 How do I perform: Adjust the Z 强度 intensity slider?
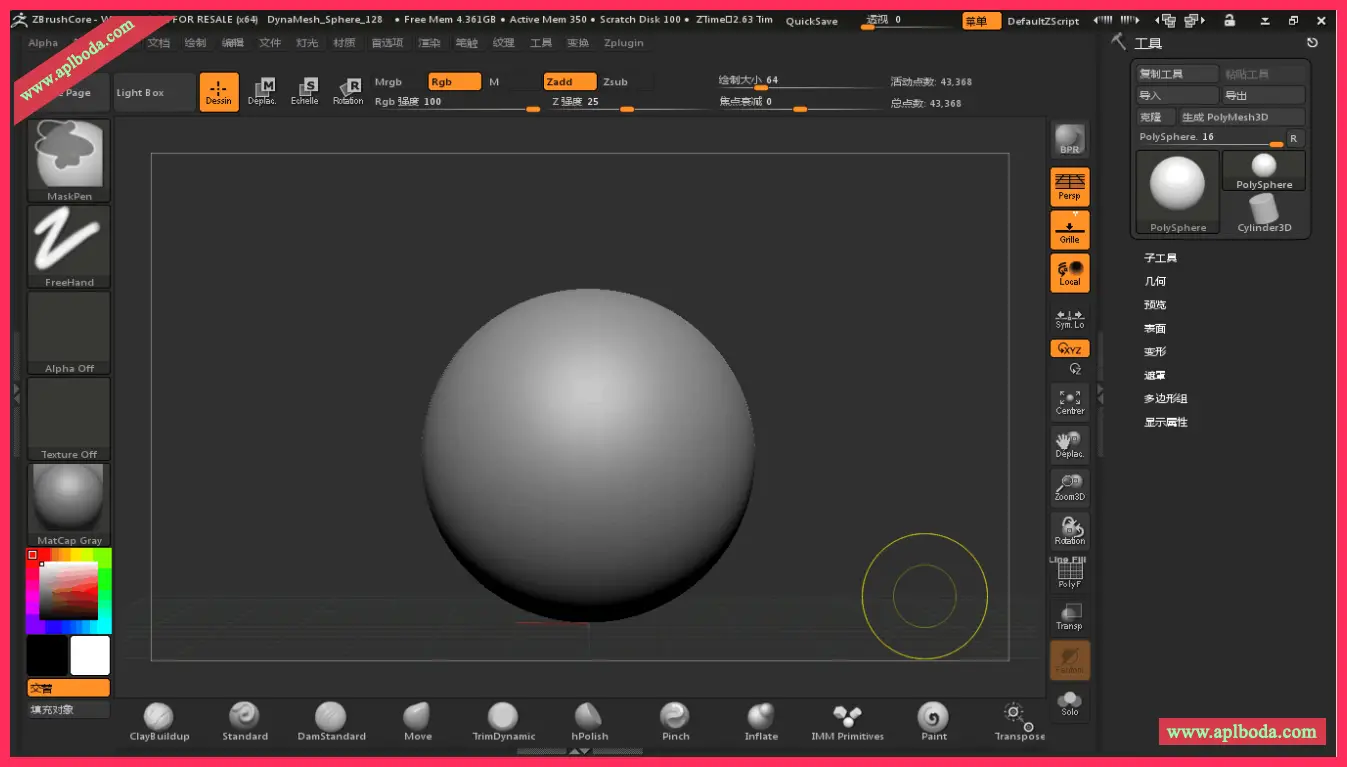[626, 108]
